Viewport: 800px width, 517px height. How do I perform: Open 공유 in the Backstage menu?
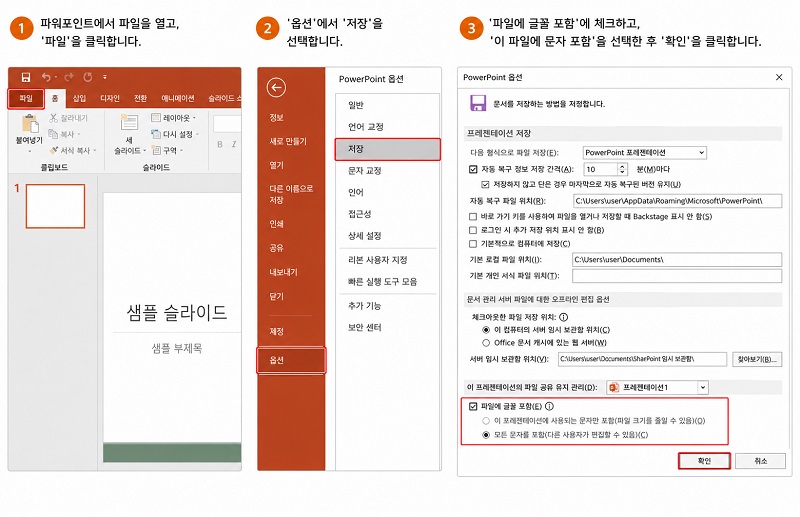coord(276,248)
